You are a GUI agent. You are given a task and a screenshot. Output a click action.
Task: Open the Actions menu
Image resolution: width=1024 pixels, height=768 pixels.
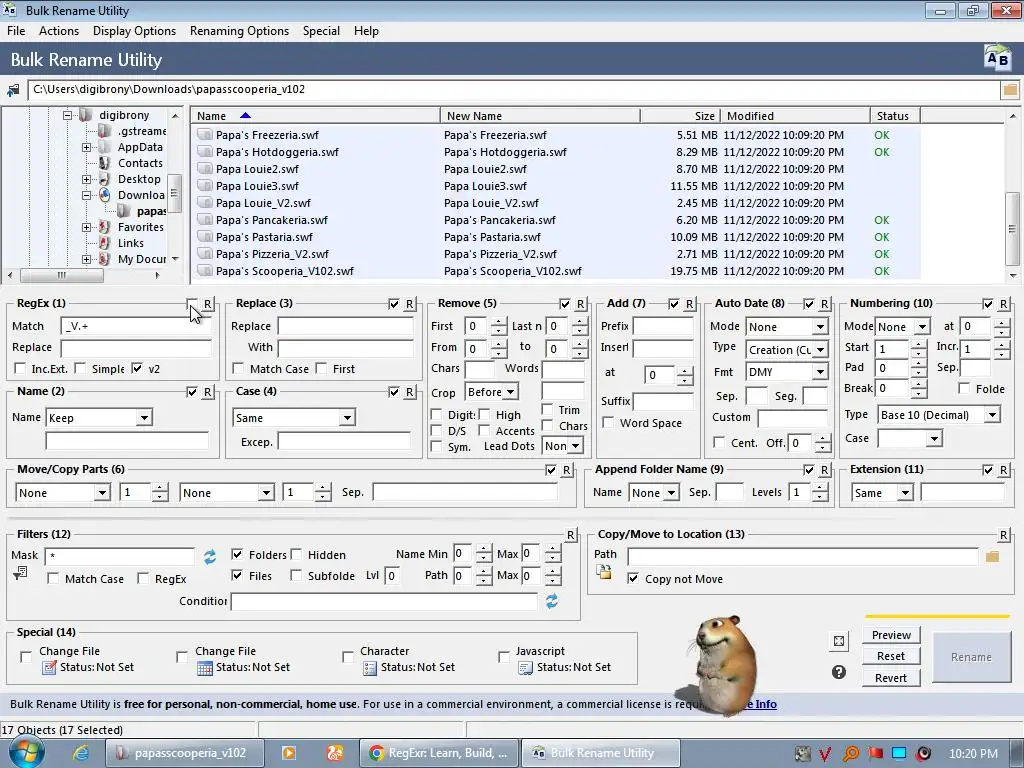pos(59,31)
